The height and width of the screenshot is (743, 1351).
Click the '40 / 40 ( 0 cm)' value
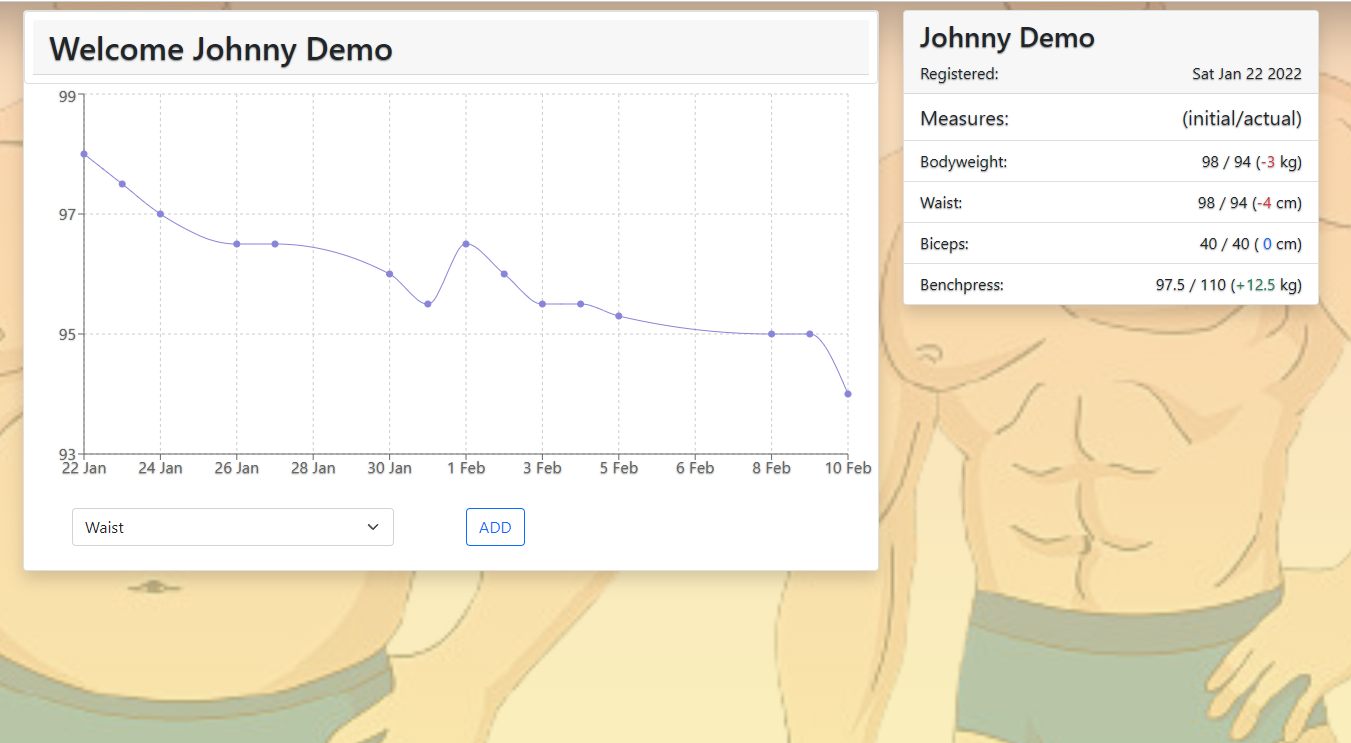(1251, 244)
